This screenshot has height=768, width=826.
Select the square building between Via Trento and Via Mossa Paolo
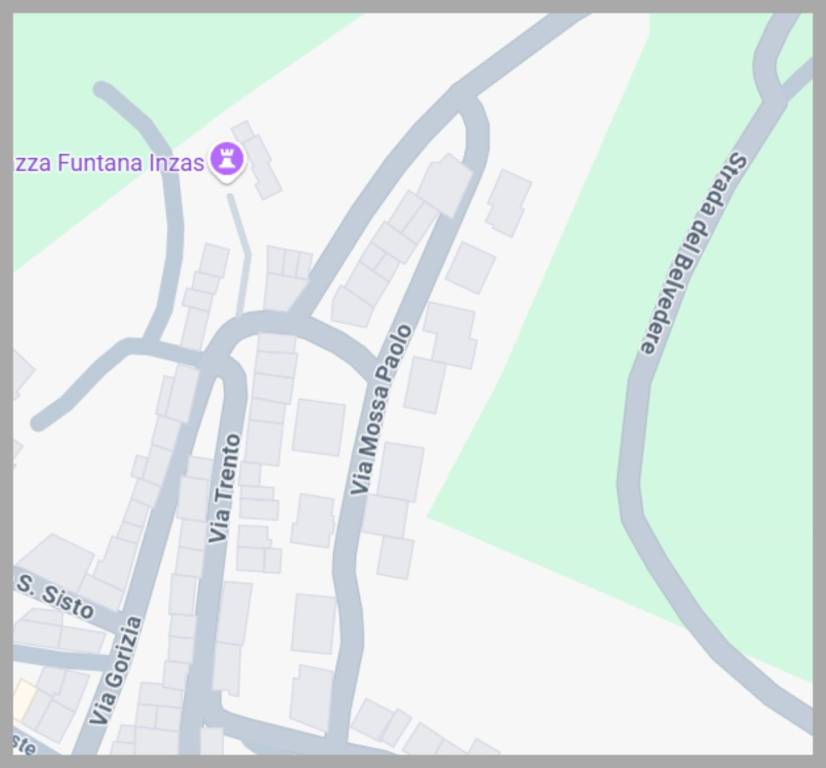point(319,427)
